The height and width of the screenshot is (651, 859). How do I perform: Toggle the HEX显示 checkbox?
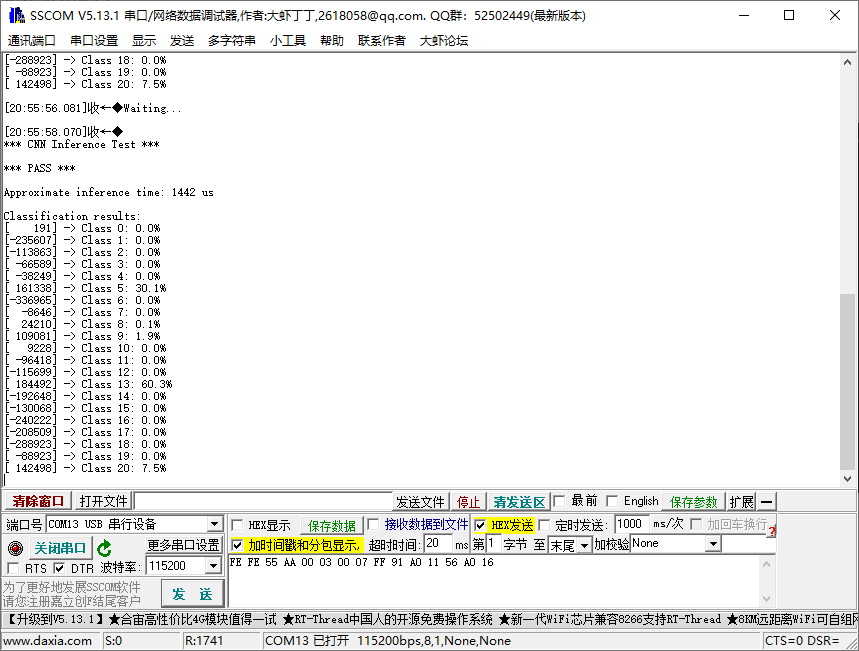[x=237, y=525]
